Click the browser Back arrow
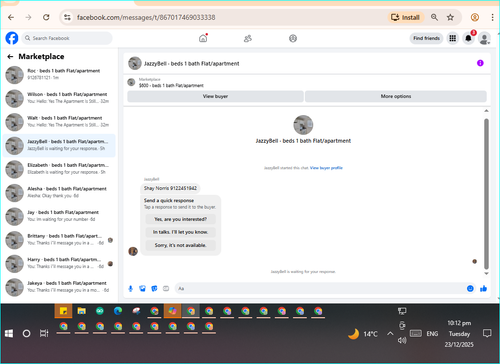500x364 pixels. (11, 17)
